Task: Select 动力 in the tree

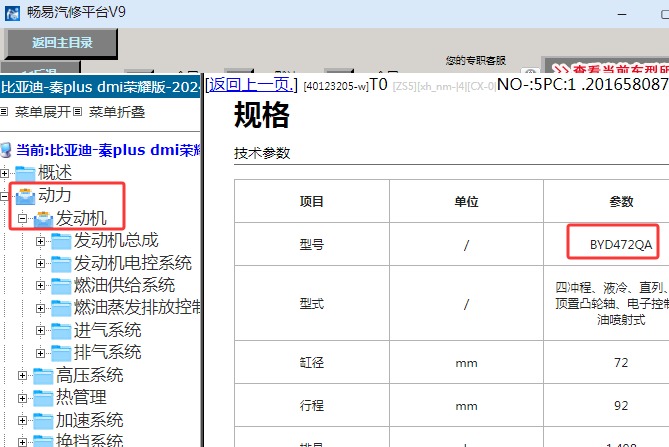Action: coord(55,195)
